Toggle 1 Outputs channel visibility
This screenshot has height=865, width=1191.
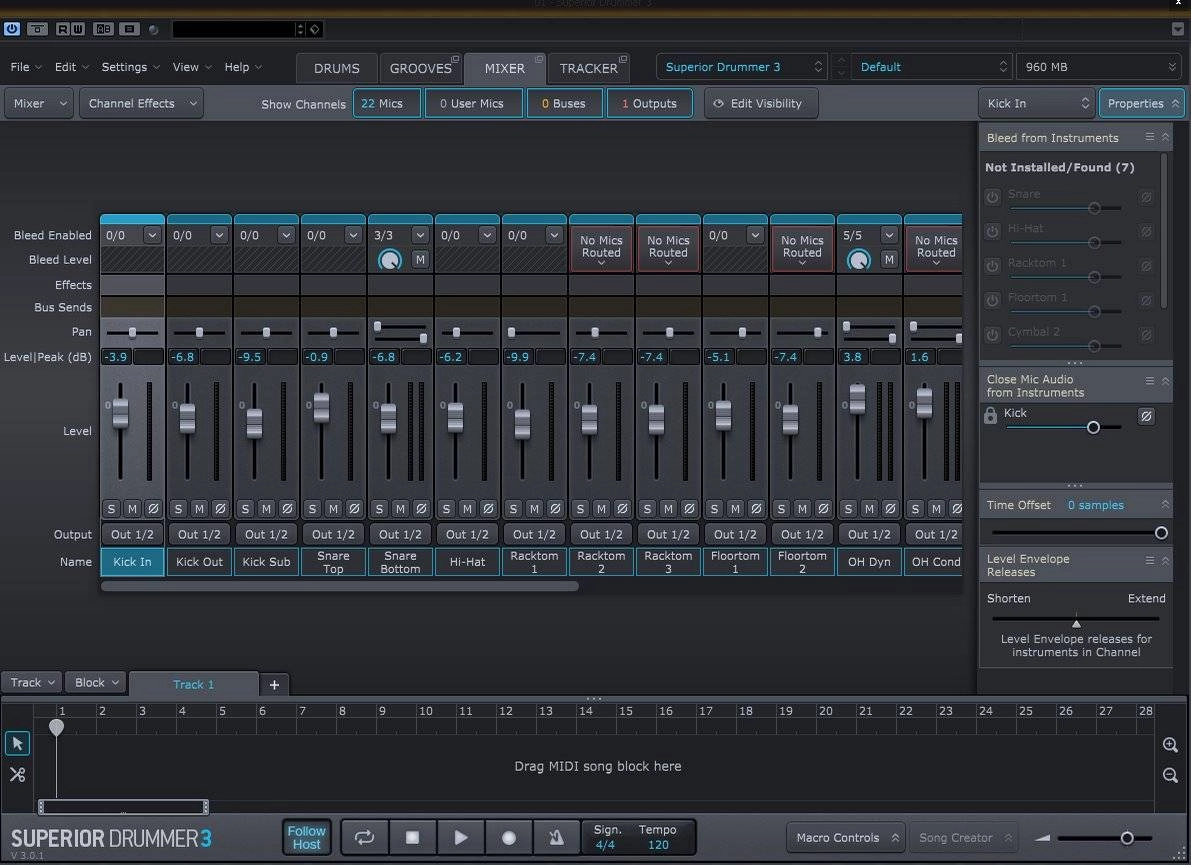pyautogui.click(x=649, y=103)
